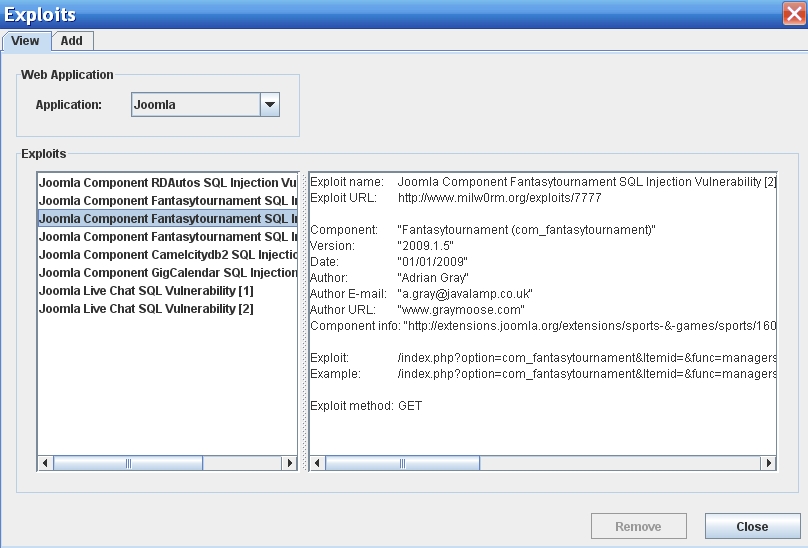This screenshot has width=808, height=548.
Task: Click the Close button
Action: click(752, 526)
